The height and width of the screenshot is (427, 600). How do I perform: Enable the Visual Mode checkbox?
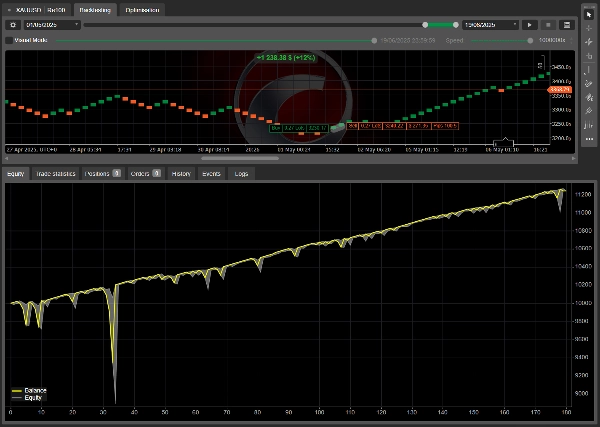click(9, 41)
